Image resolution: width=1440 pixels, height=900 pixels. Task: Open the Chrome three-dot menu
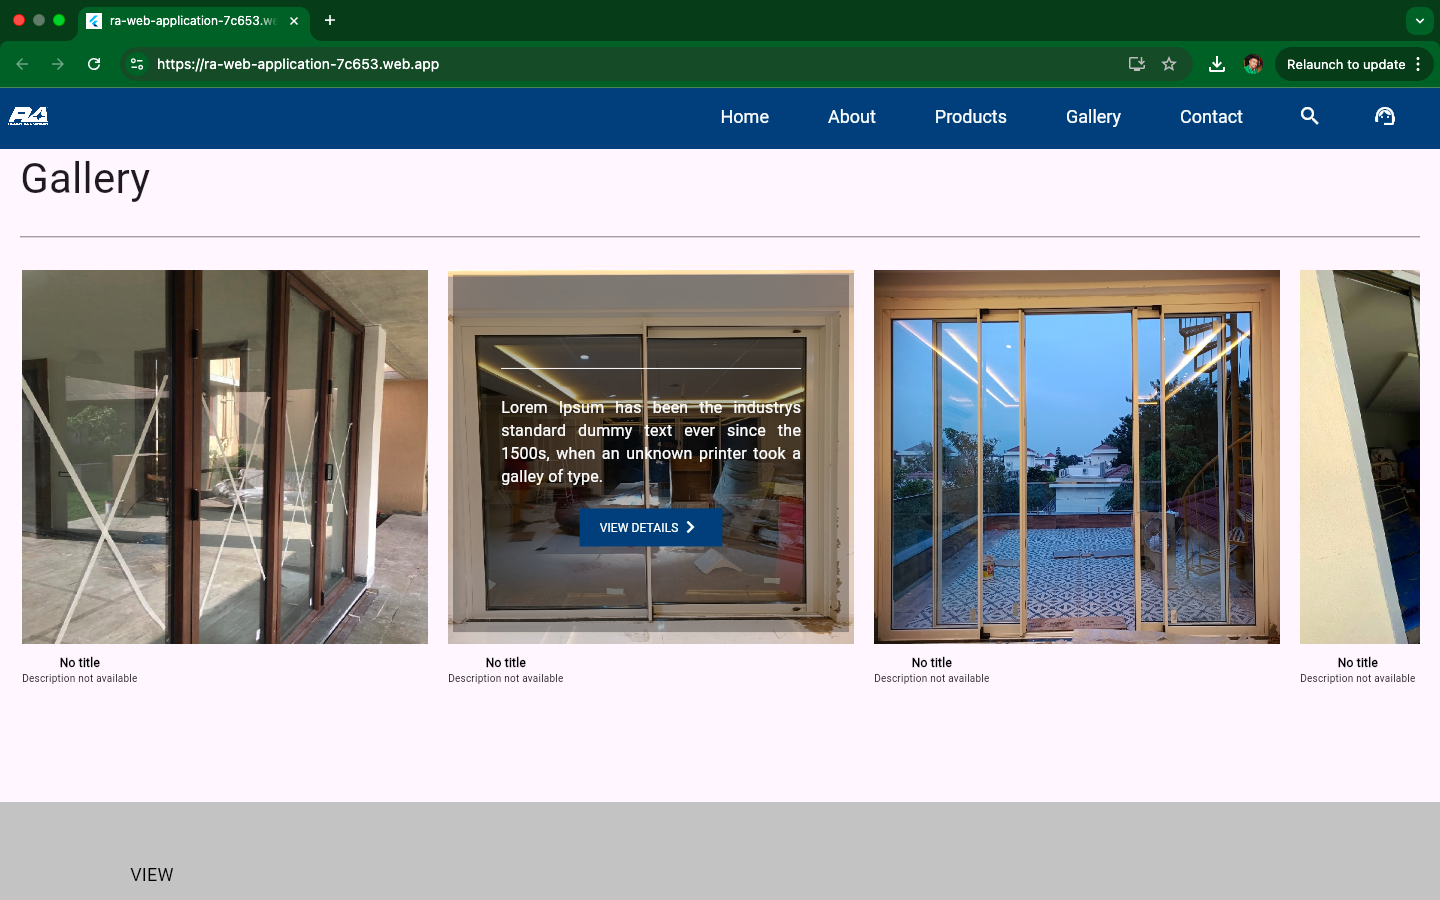pyautogui.click(x=1419, y=64)
